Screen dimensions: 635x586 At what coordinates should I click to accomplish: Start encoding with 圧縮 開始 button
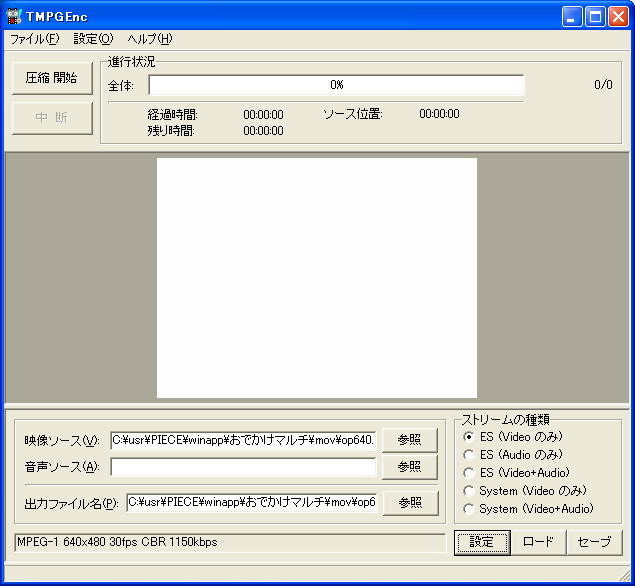[x=52, y=78]
